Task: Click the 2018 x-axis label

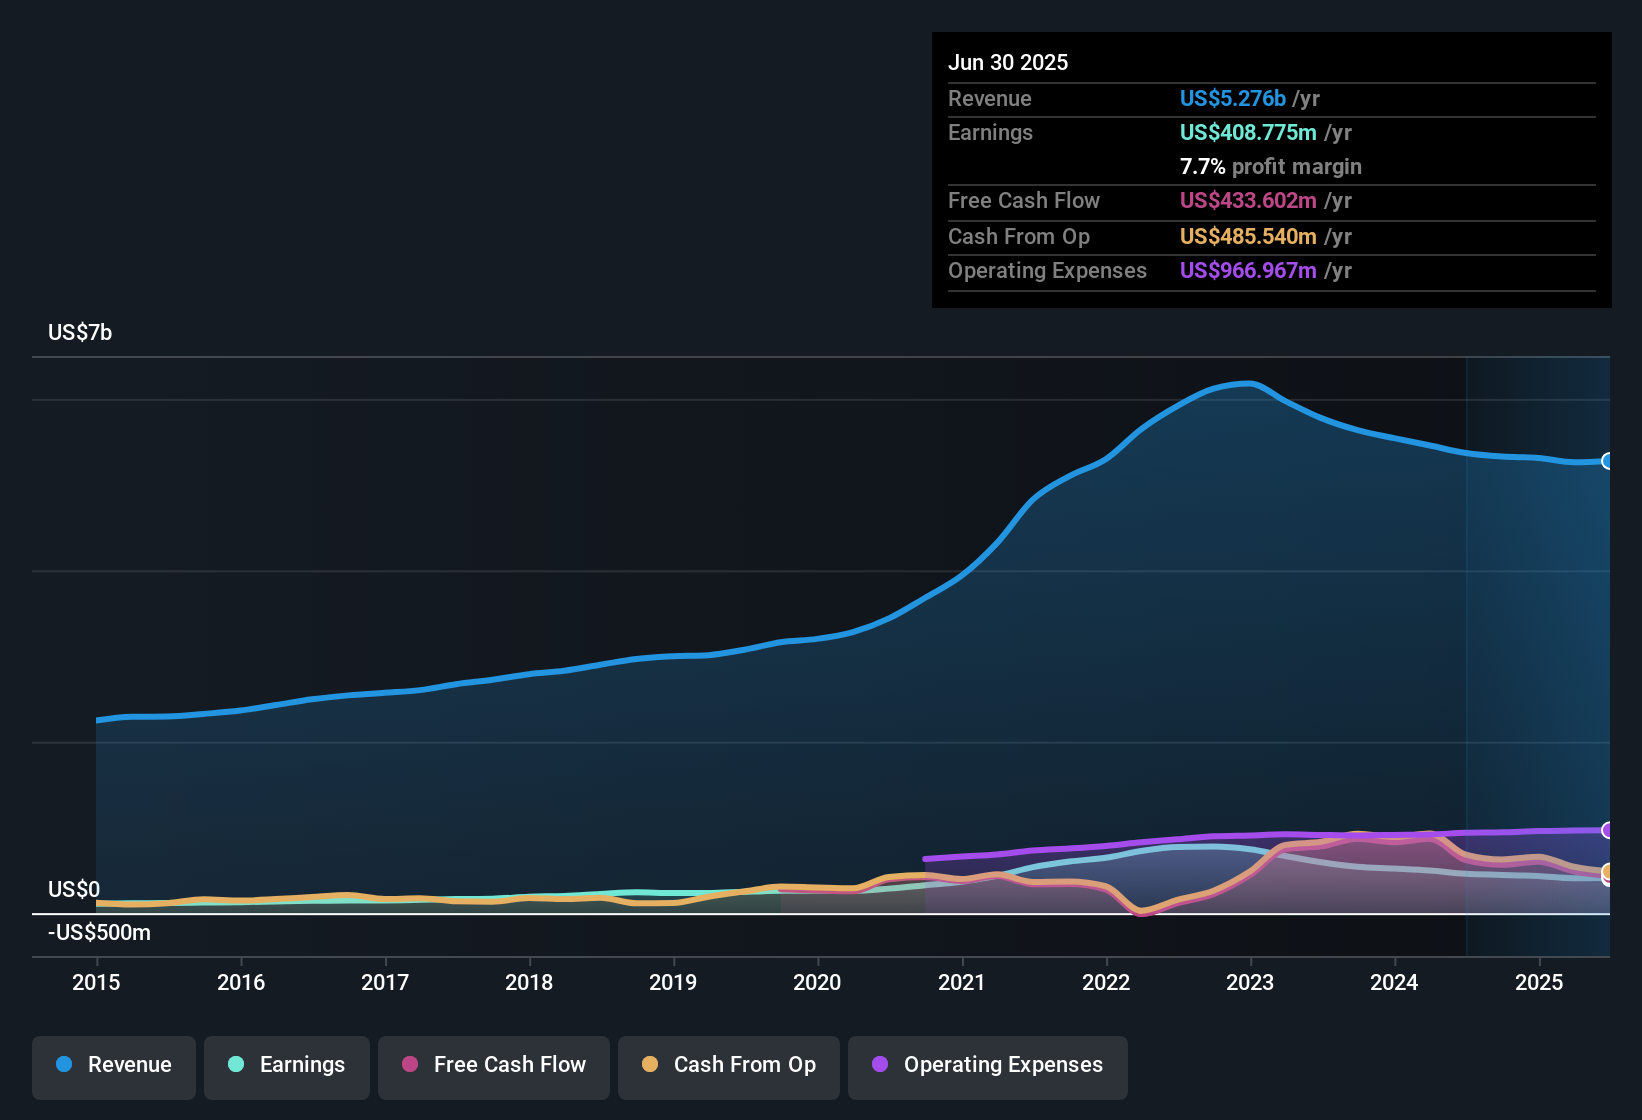Action: [x=529, y=983]
